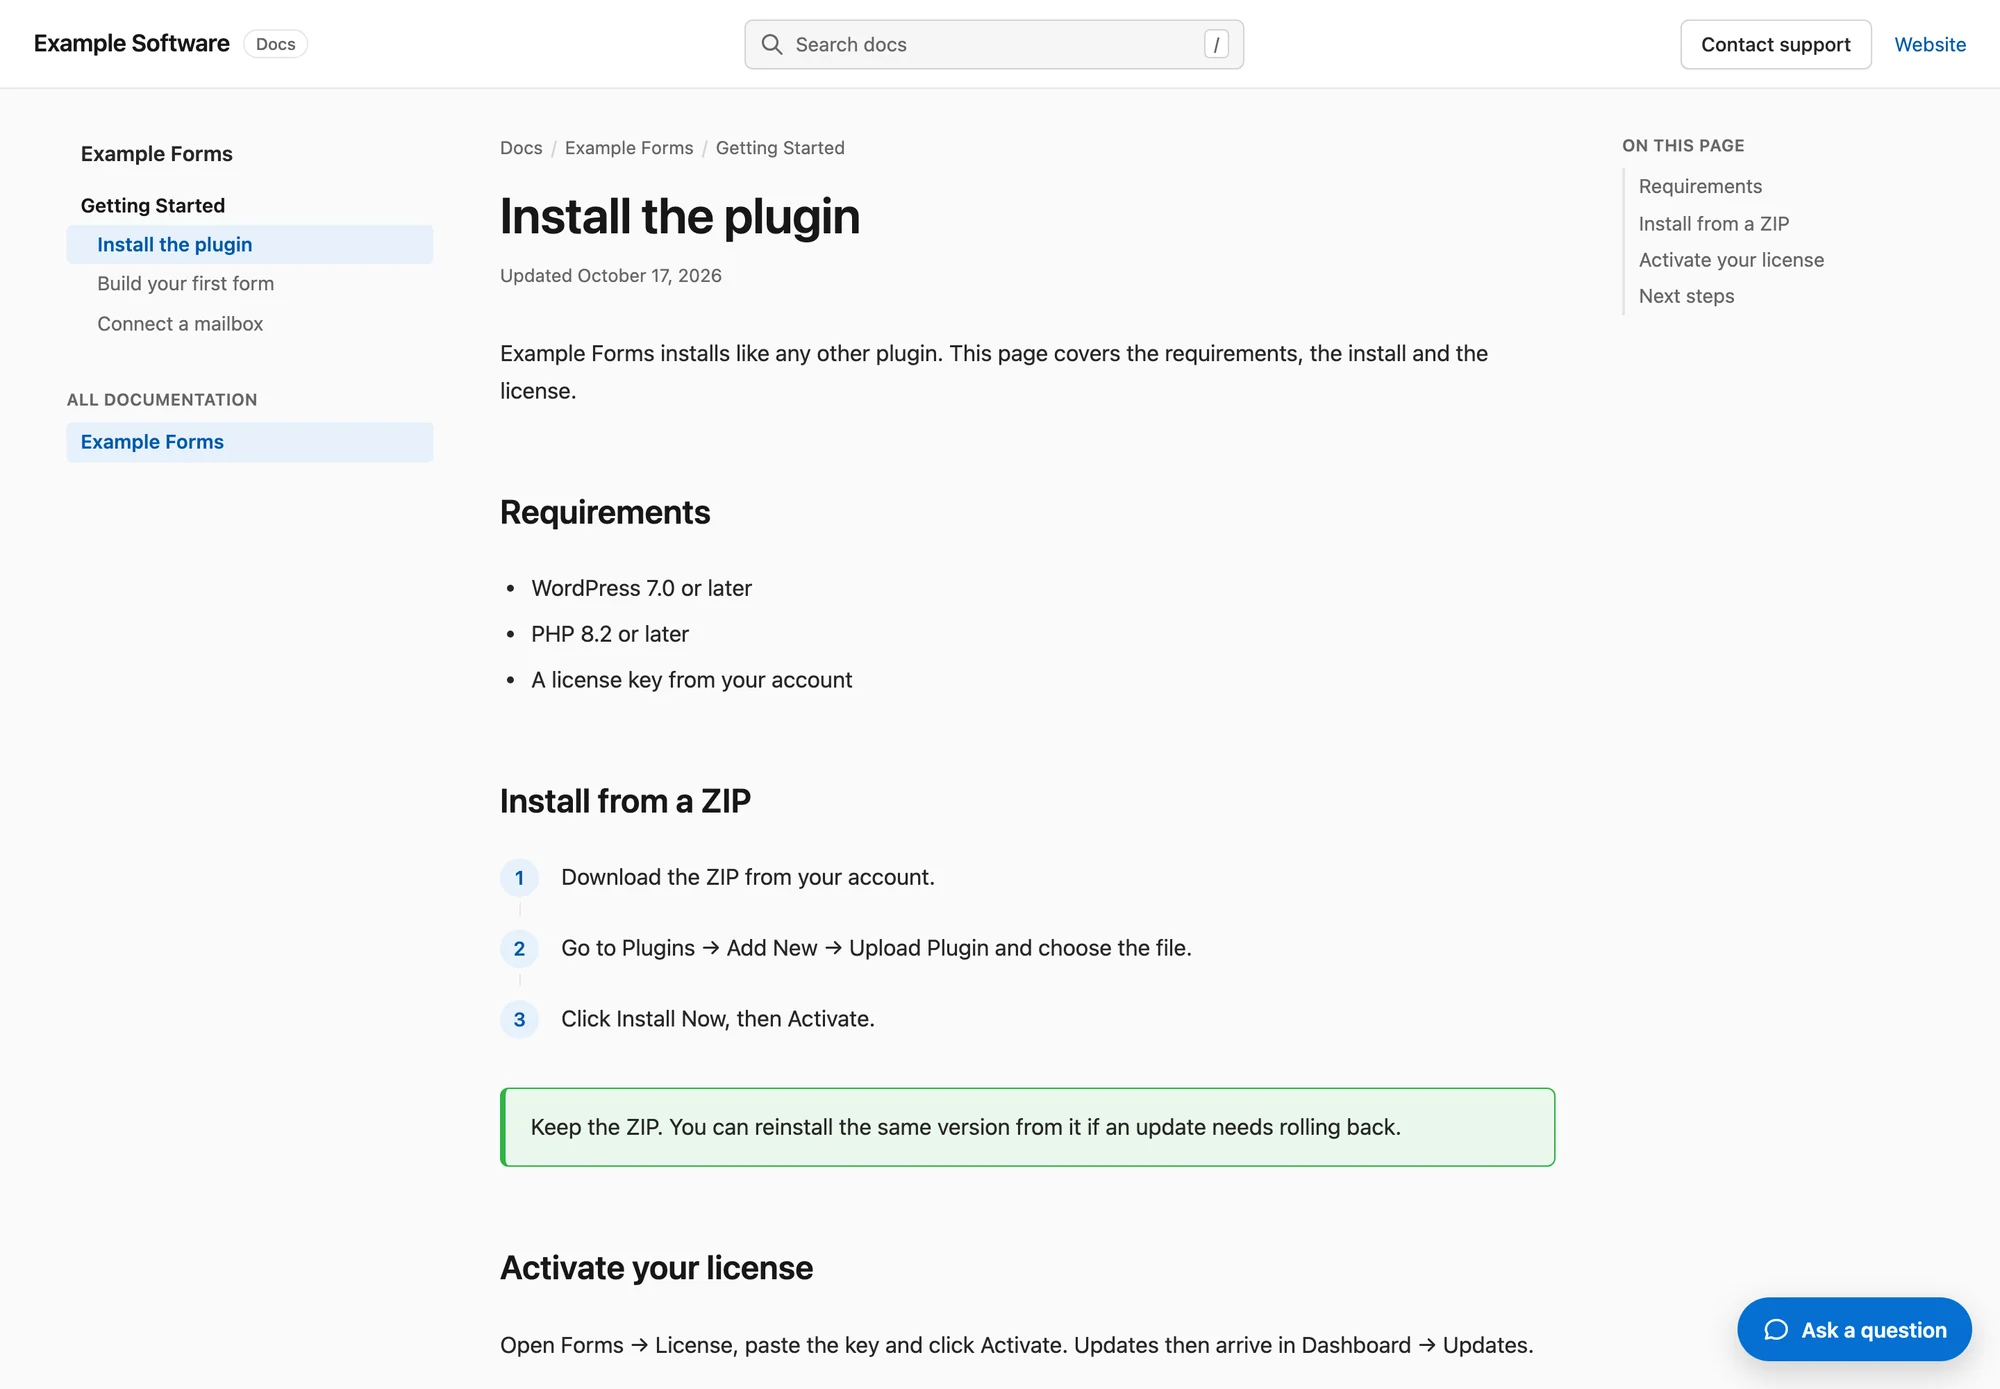Jump to Next steps section link
The image size is (2000, 1389).
click(1686, 296)
